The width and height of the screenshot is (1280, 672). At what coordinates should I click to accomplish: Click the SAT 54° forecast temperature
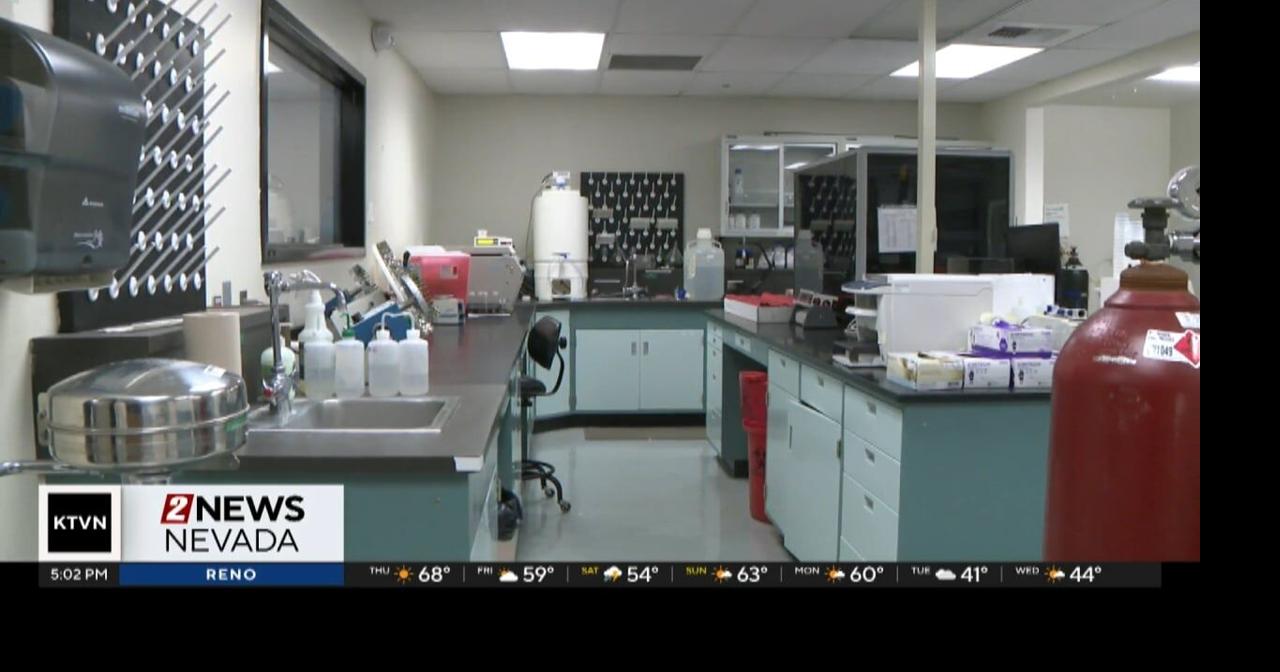pyautogui.click(x=642, y=575)
